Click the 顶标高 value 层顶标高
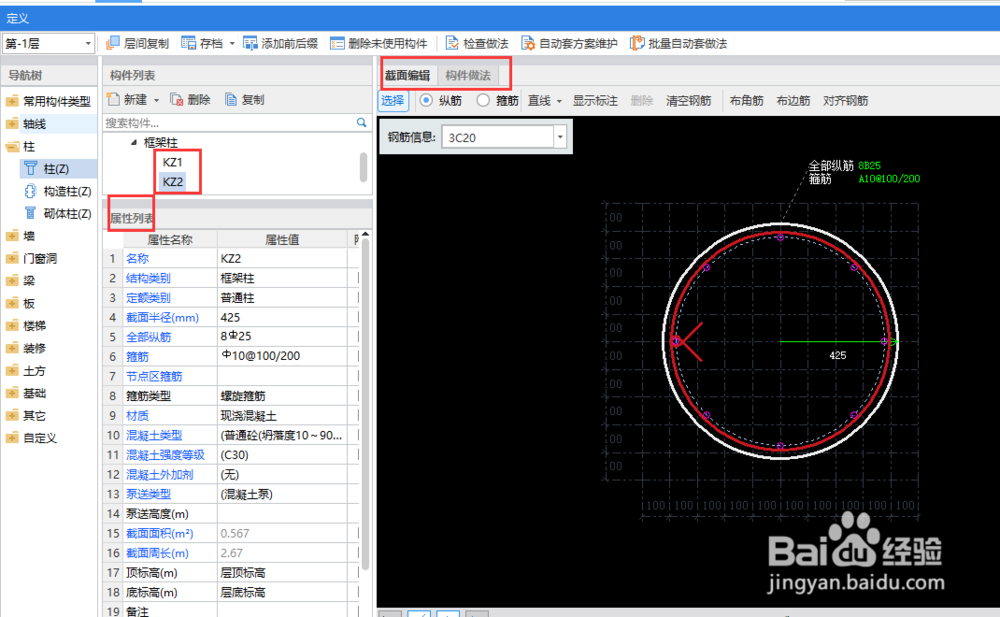The image size is (1000, 617). pyautogui.click(x=283, y=572)
